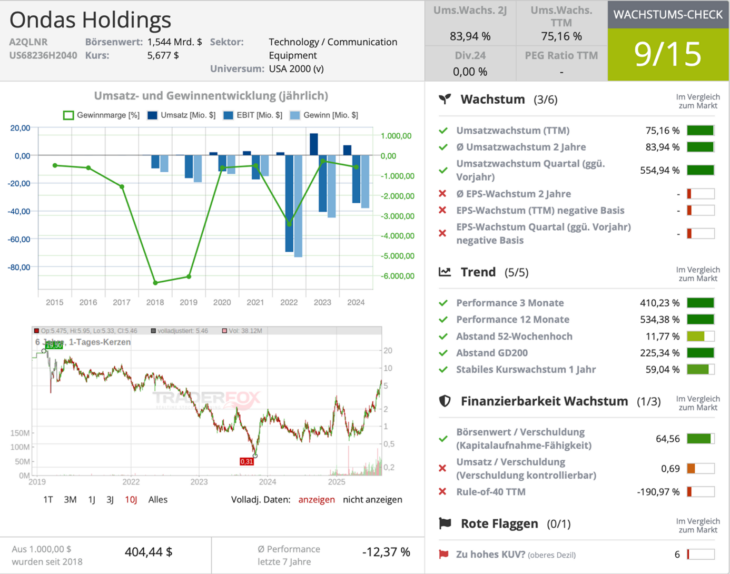
Task: Click the 2022 net loss bar in annual chart
Action: 298,206
